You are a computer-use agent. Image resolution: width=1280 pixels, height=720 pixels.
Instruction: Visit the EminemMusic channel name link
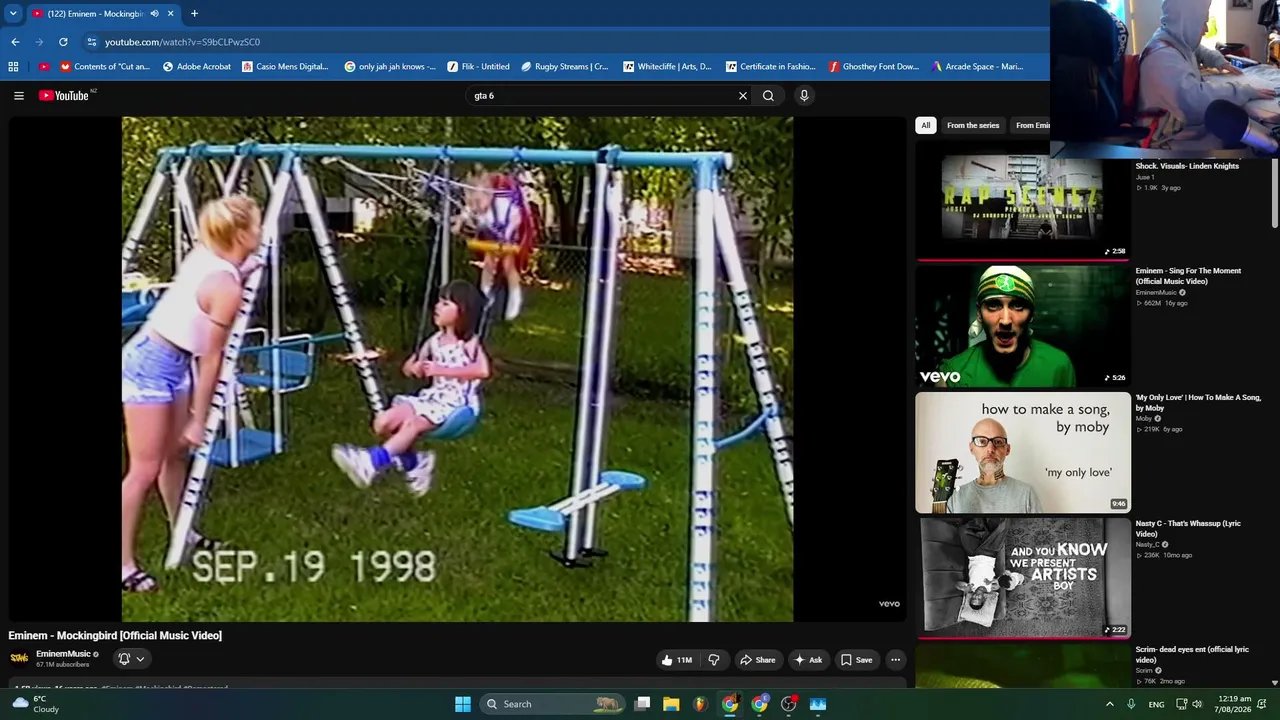(63, 654)
